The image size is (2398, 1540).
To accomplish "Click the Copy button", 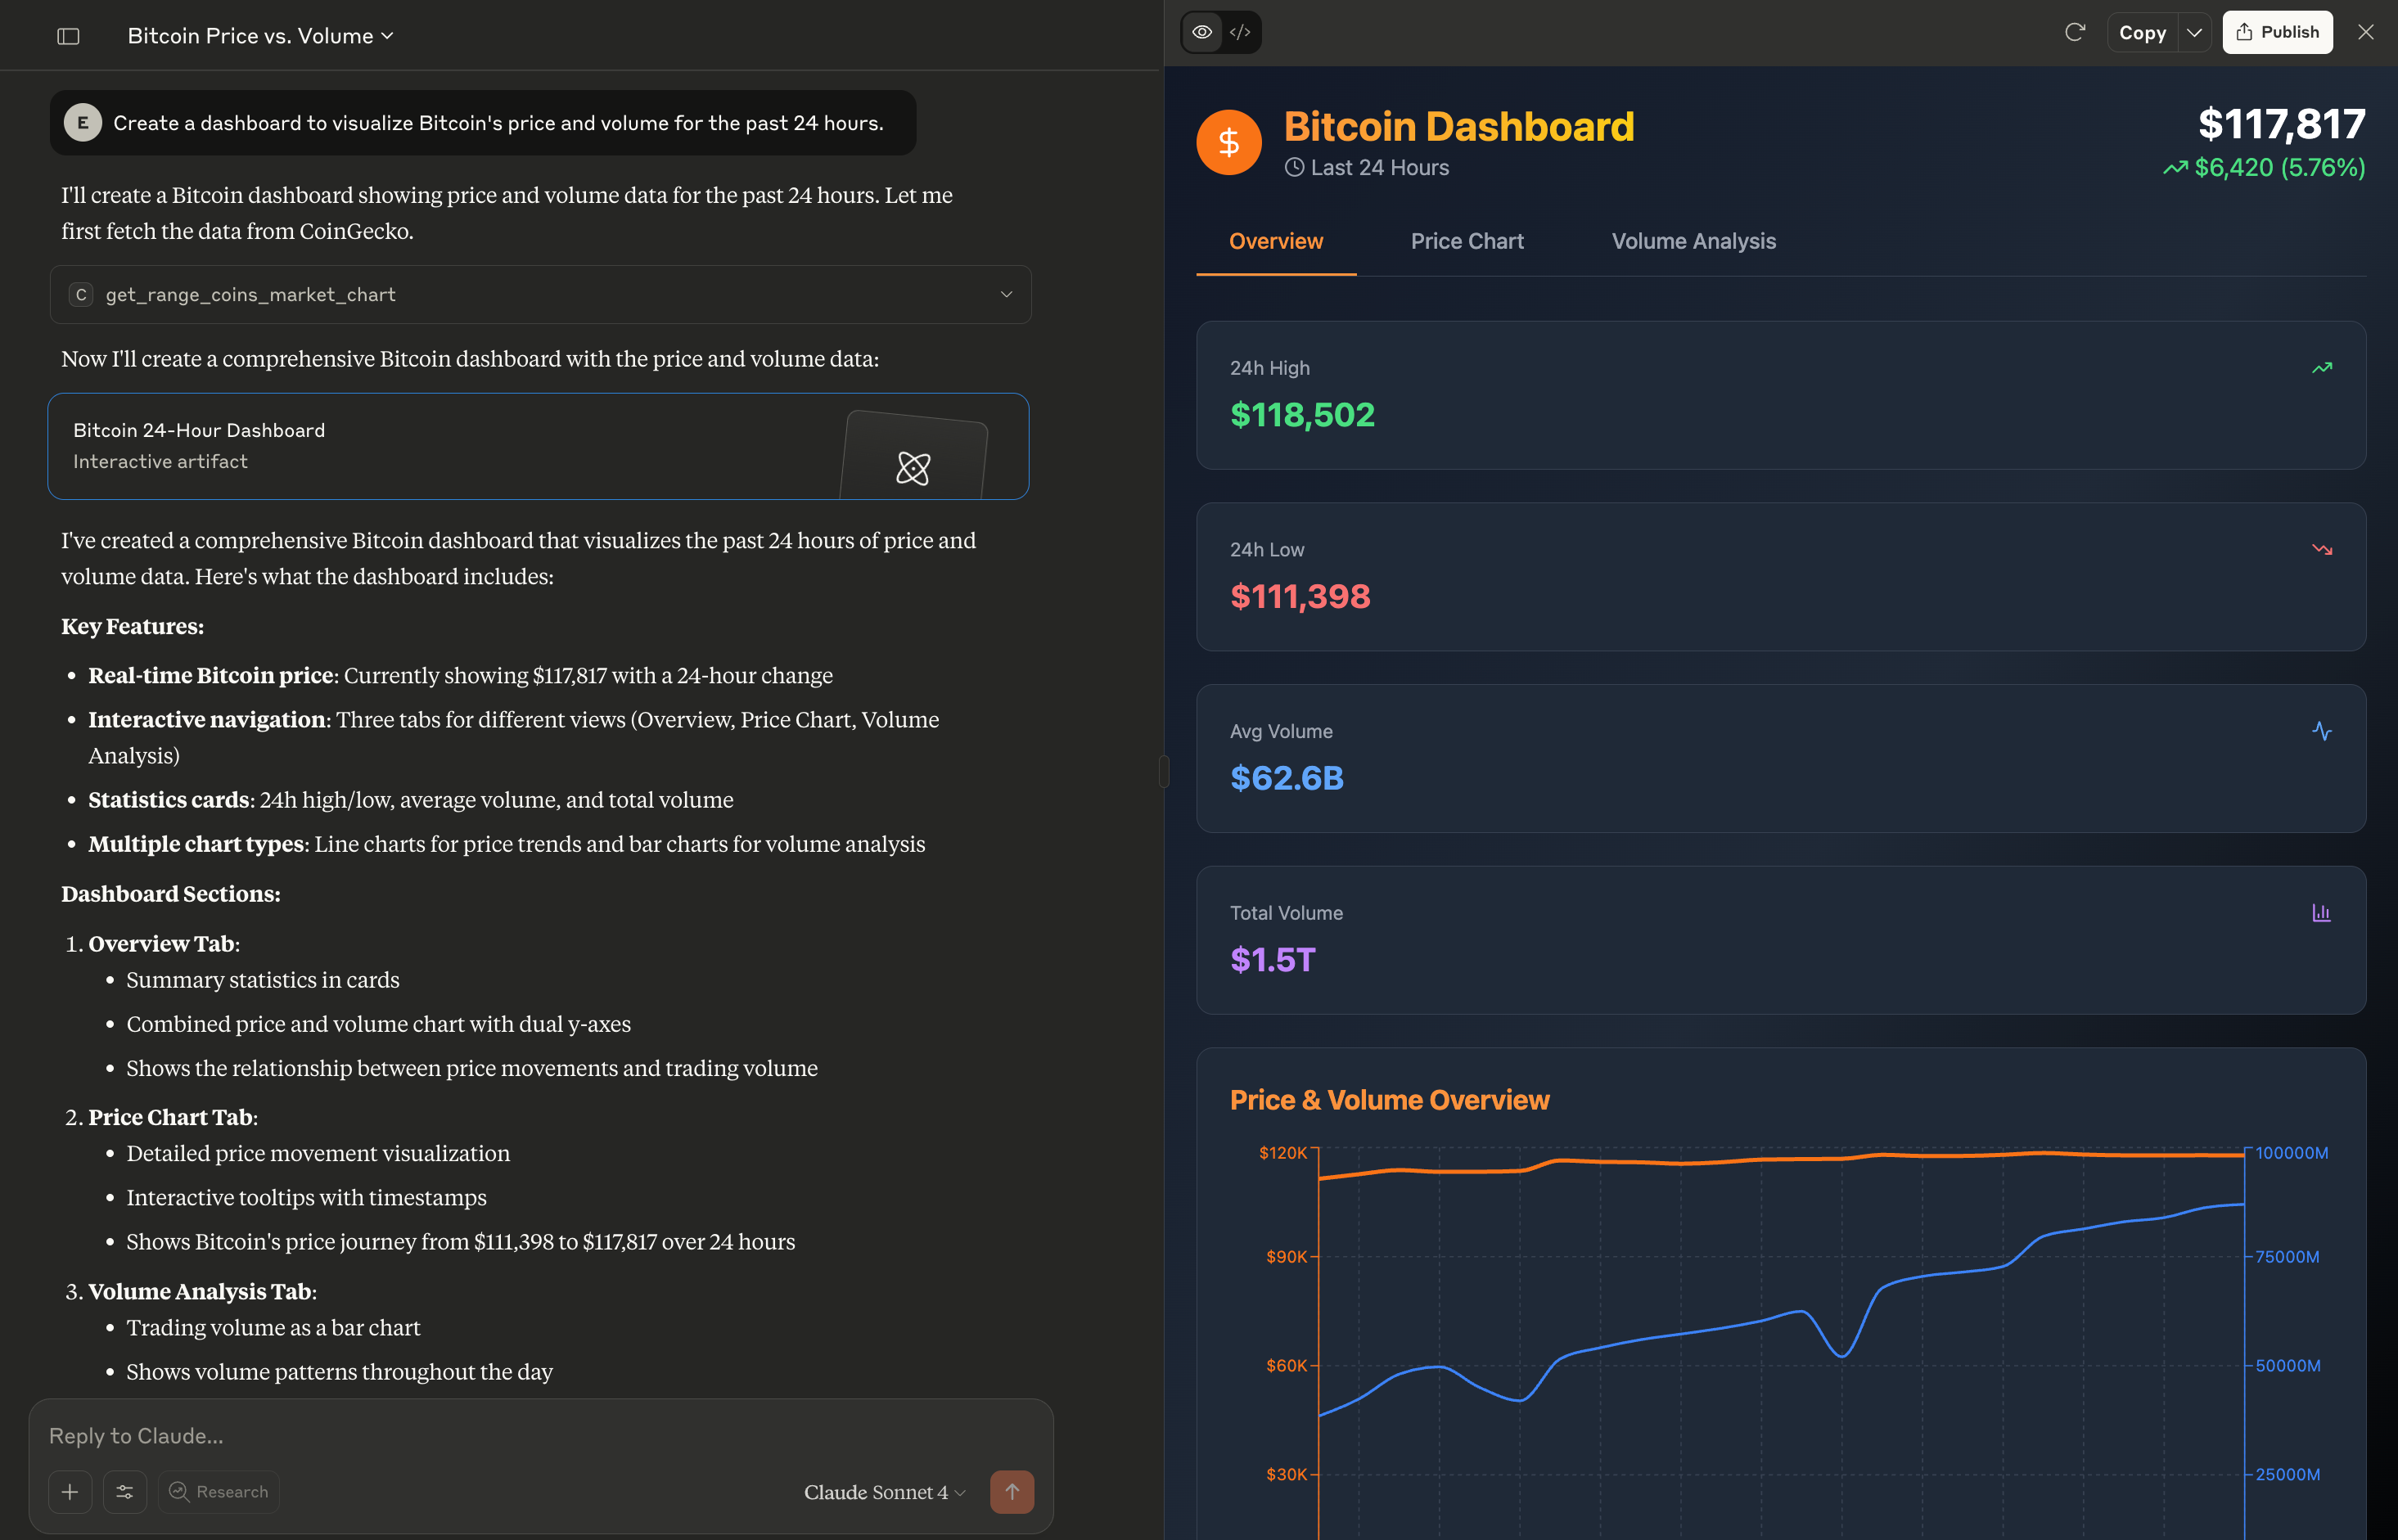I will point(2142,32).
